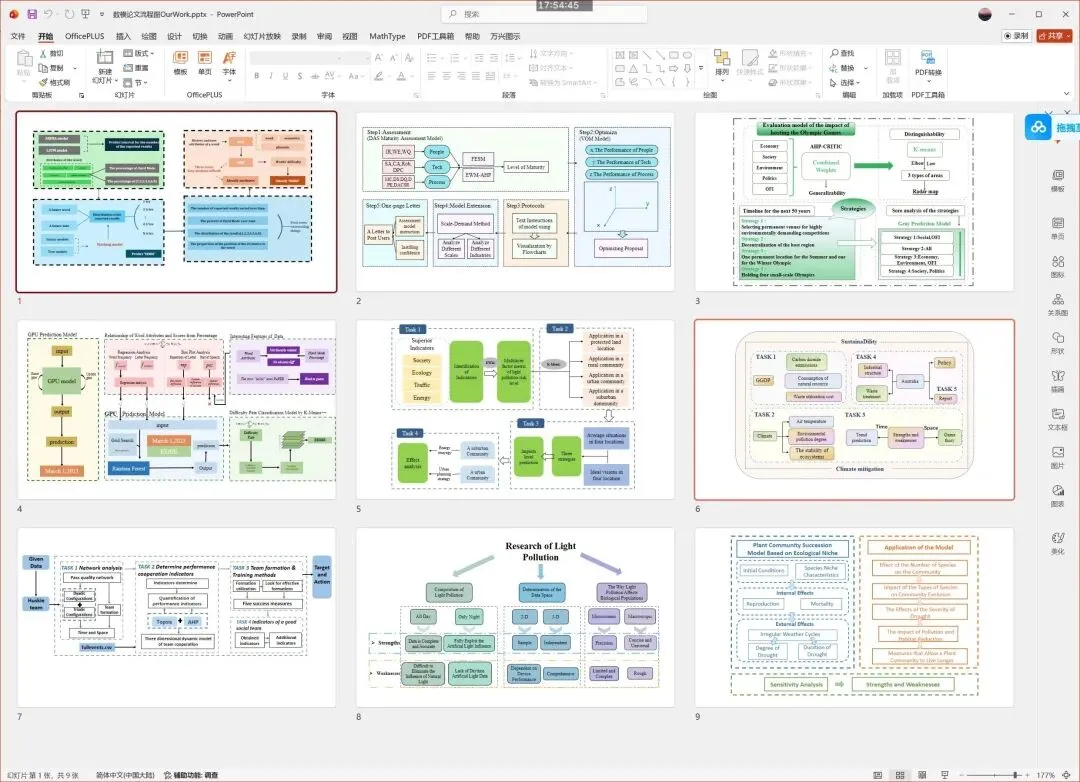Click the 复制 copy button

(52, 68)
